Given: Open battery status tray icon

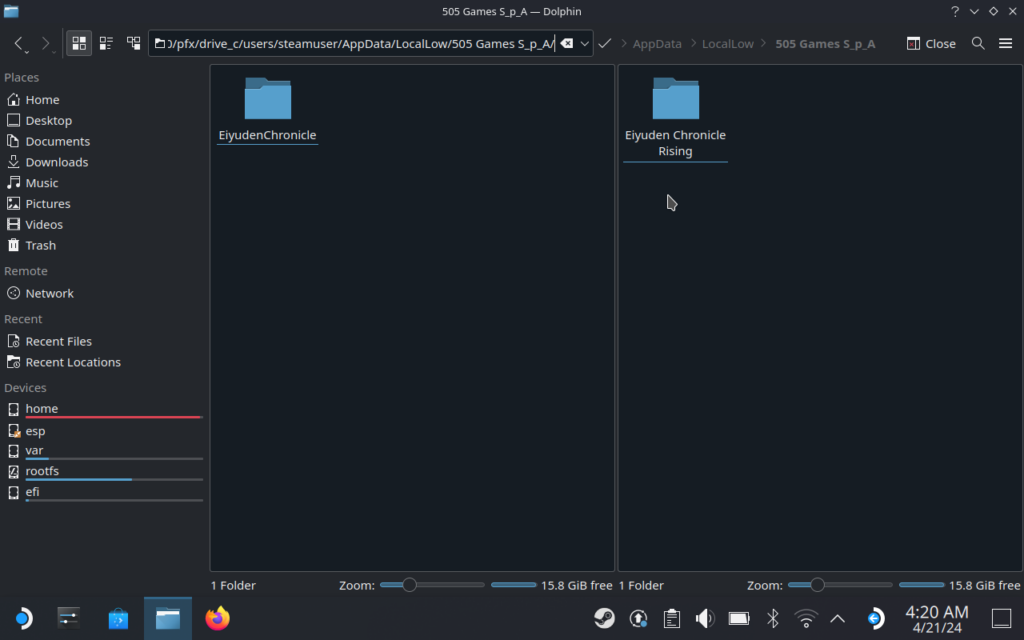Looking at the screenshot, I should pos(739,618).
